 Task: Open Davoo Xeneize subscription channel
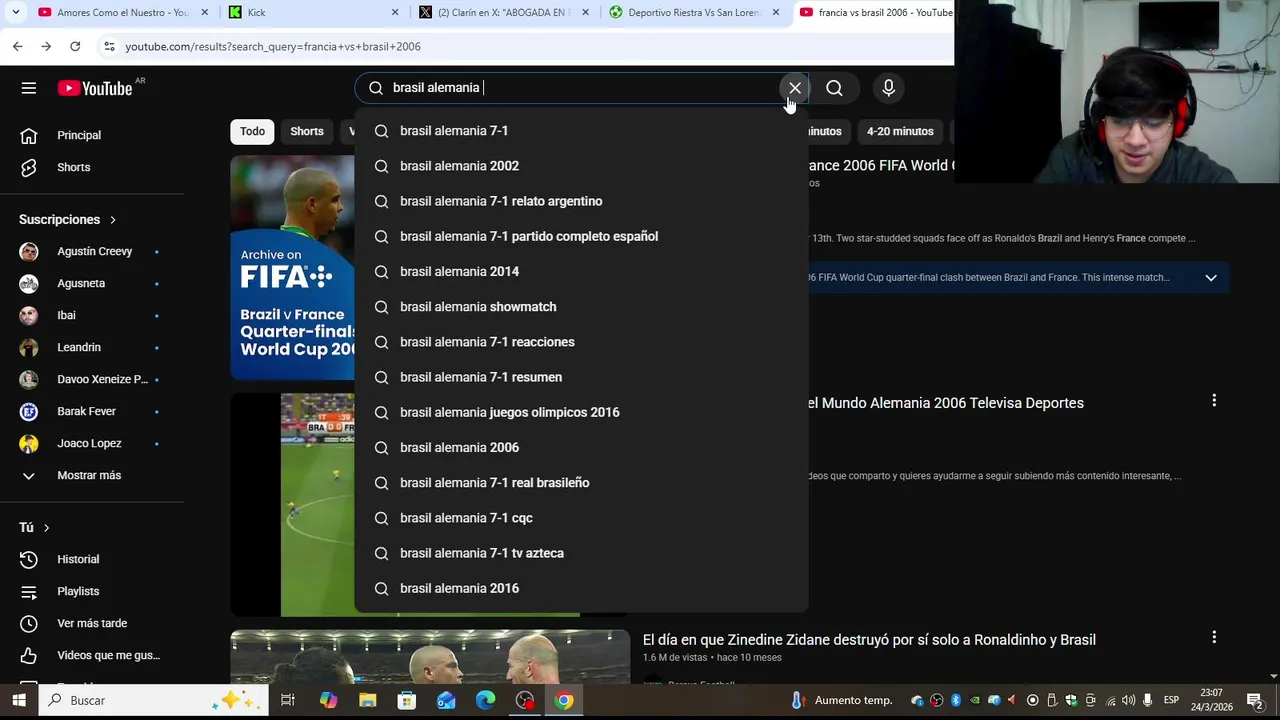coord(90,379)
